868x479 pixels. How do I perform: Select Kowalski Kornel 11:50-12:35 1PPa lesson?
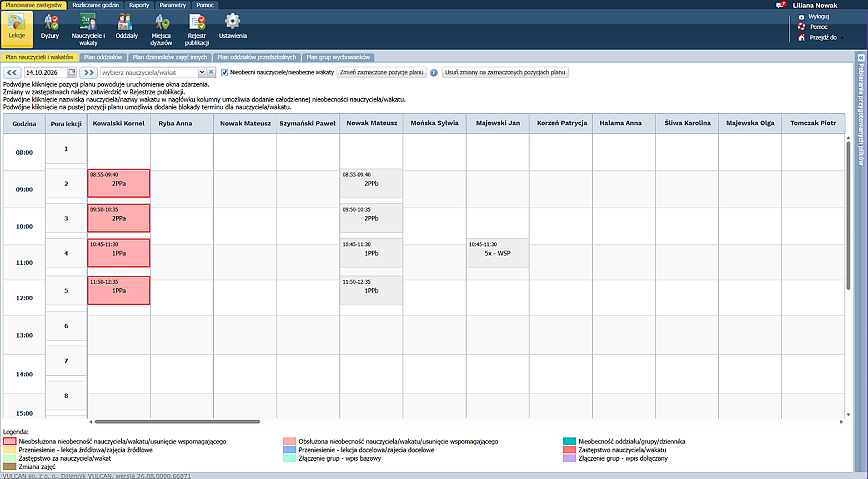(118, 290)
